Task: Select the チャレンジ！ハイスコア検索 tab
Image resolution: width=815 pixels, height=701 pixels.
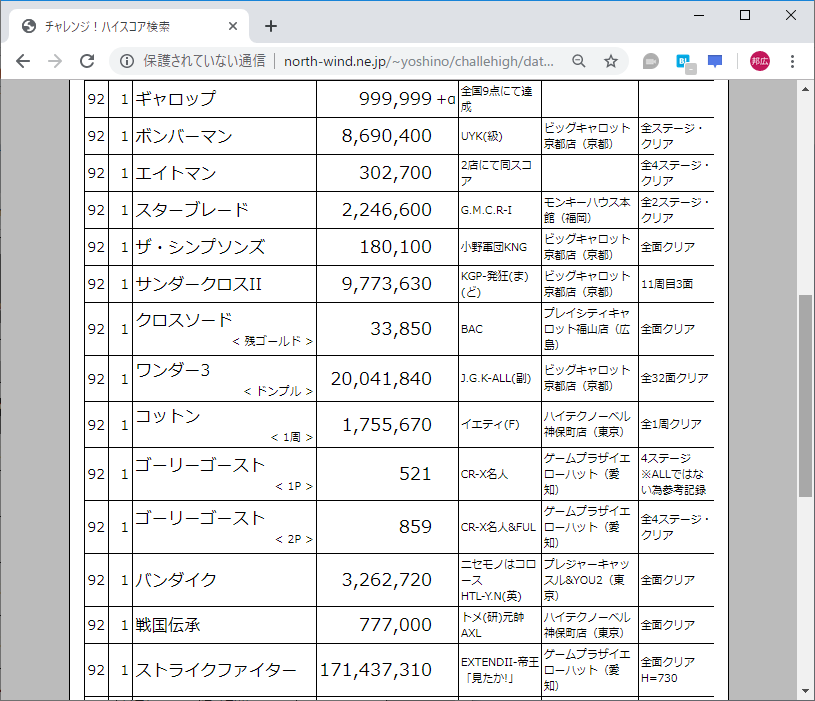Action: tap(127, 27)
